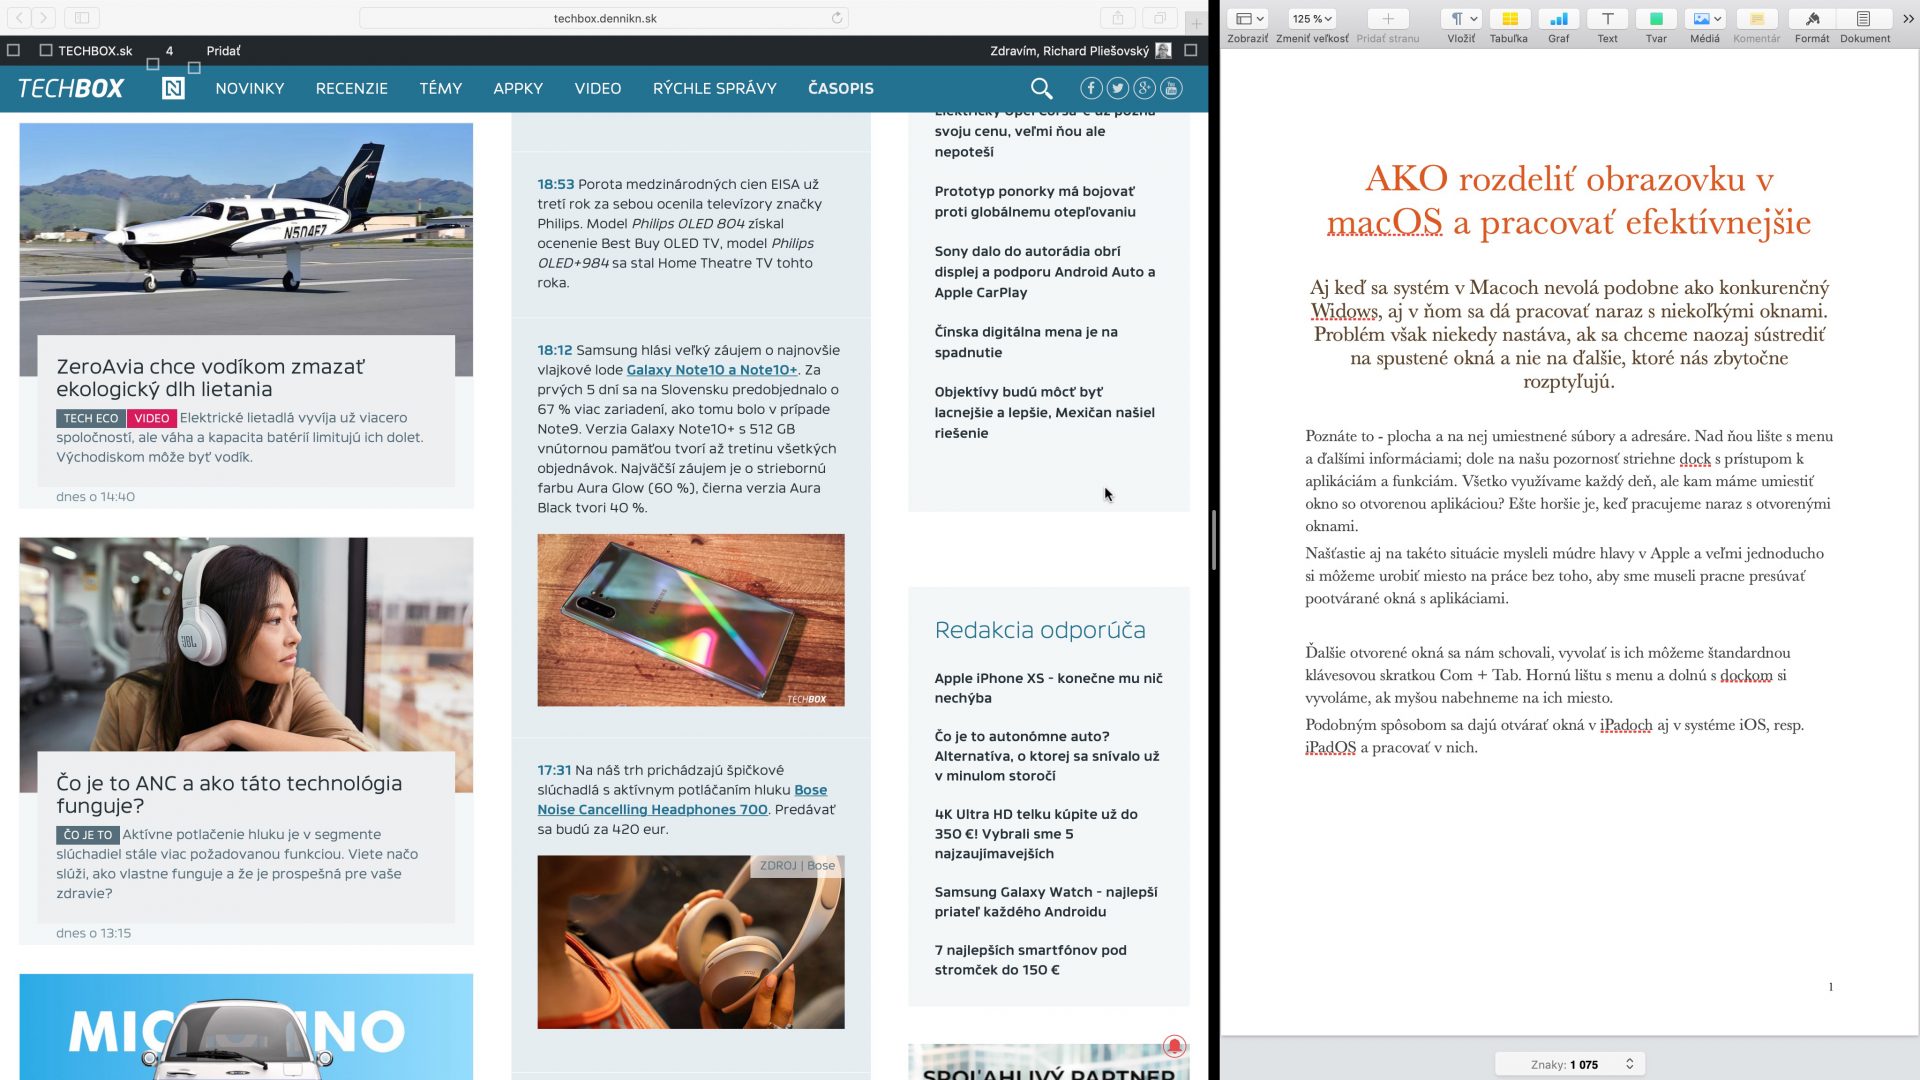This screenshot has width=1920, height=1080.
Task: Click the Bose headphones photo
Action: [690, 941]
